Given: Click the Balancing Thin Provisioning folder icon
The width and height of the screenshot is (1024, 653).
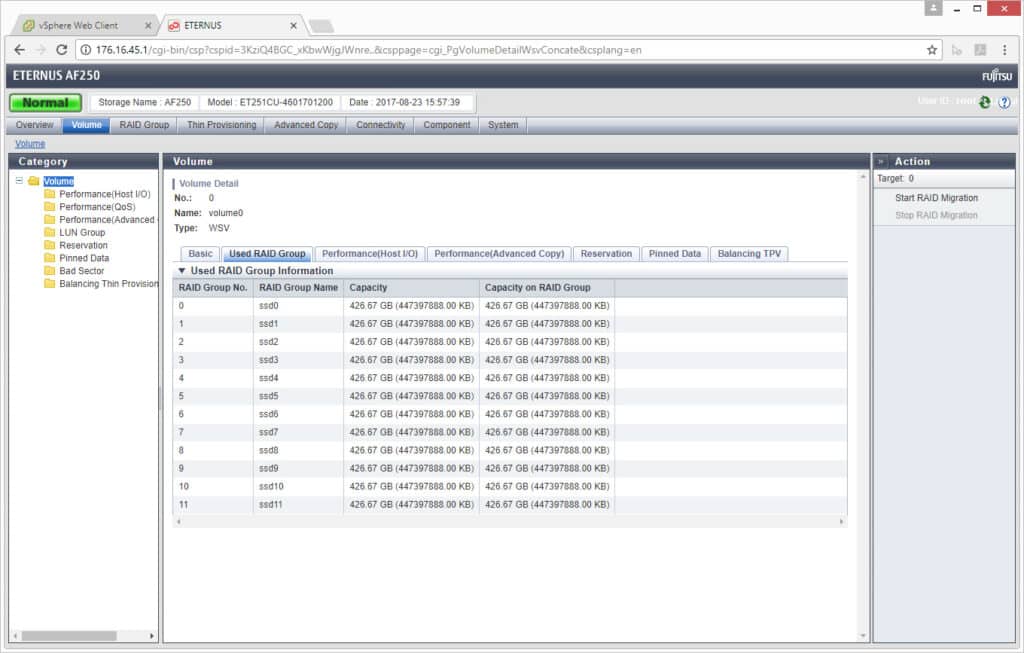Looking at the screenshot, I should (50, 283).
